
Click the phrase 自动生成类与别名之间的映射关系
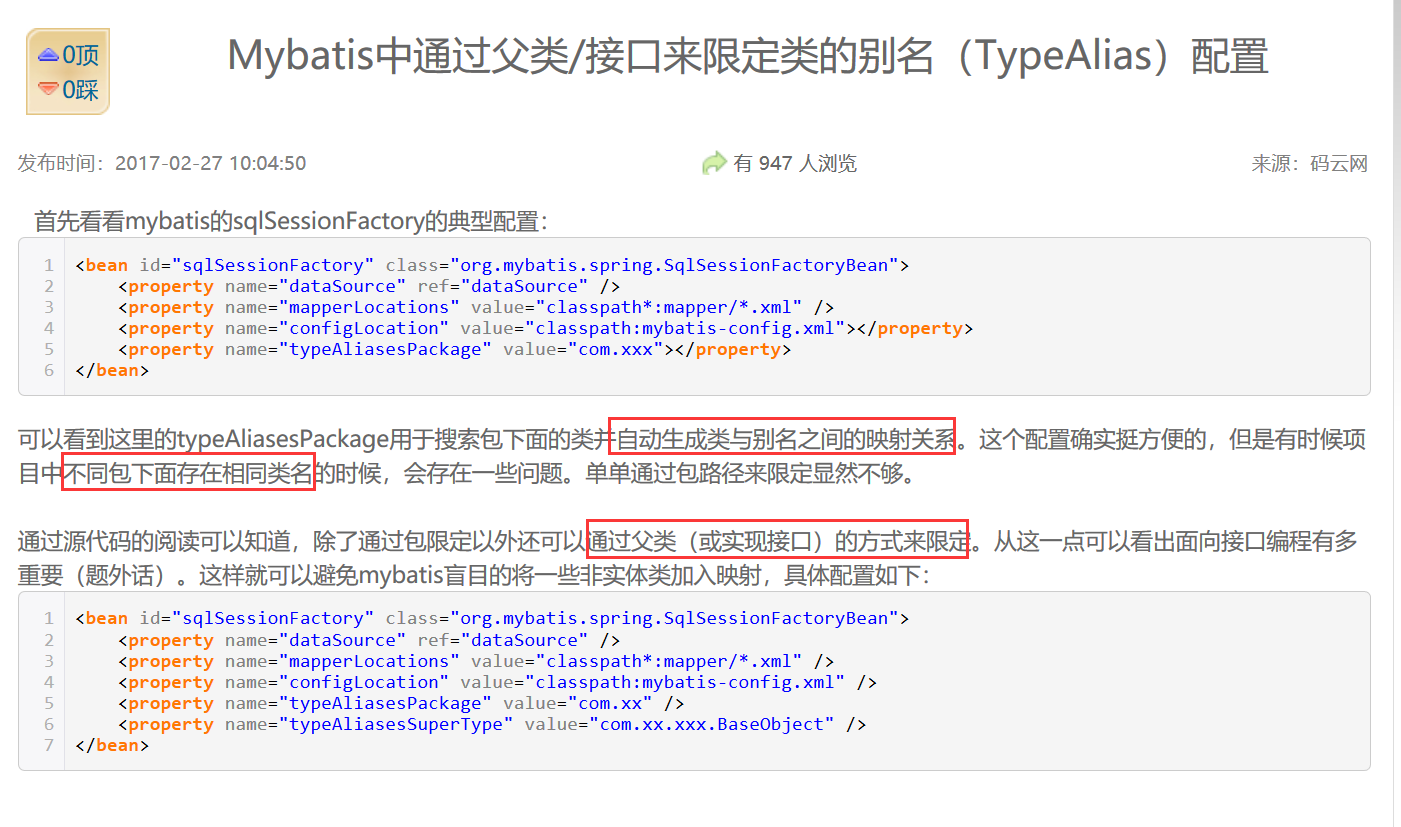click(x=786, y=438)
